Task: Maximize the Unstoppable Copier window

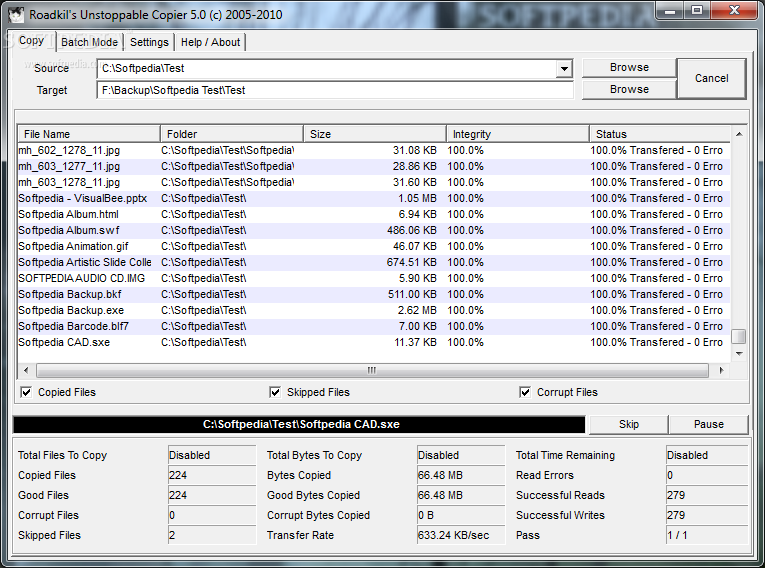Action: click(x=697, y=11)
